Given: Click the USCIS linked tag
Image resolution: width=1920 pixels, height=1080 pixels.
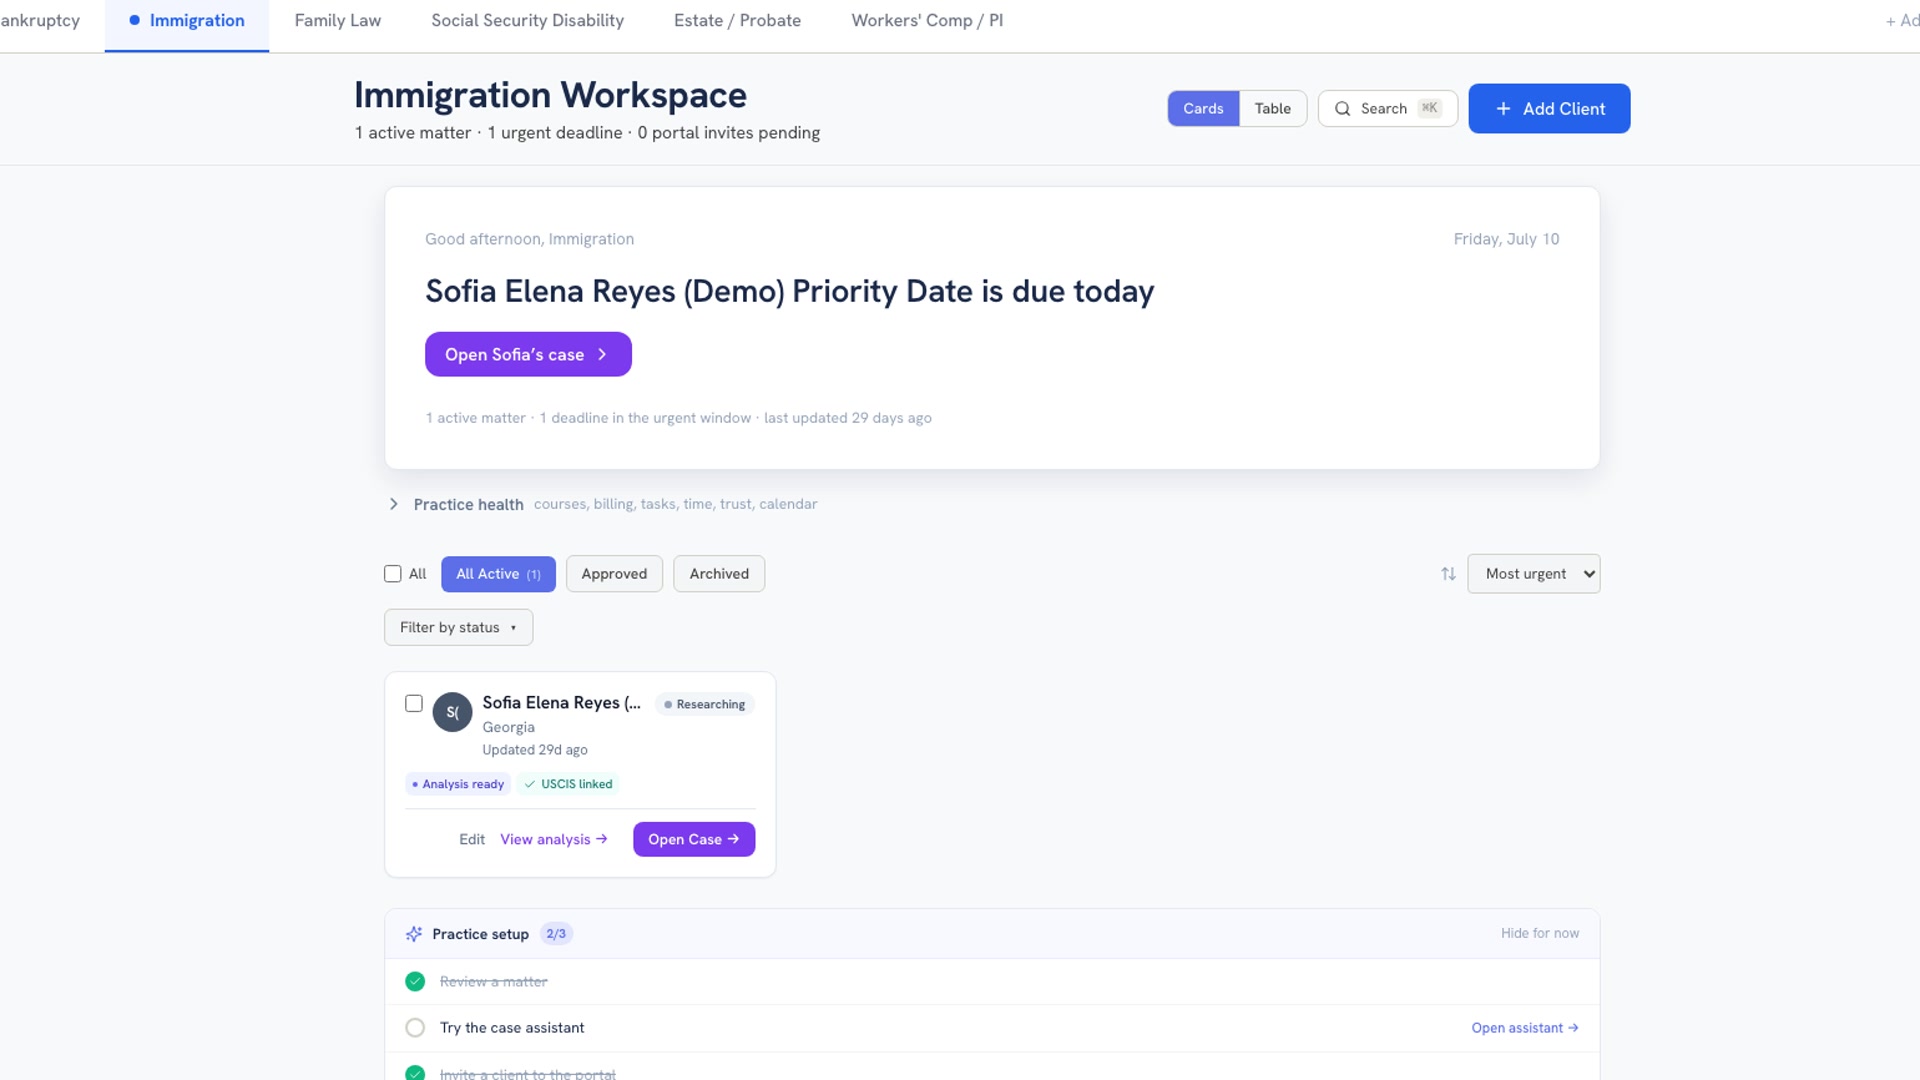Looking at the screenshot, I should (568, 784).
